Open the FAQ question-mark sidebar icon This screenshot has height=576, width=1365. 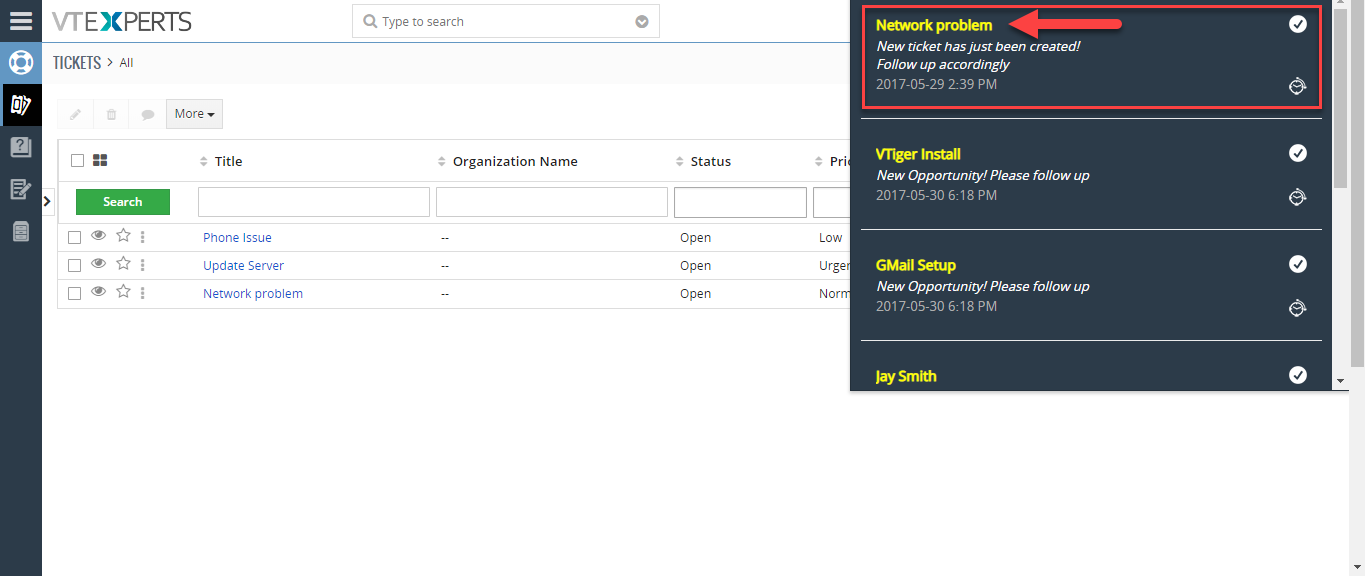(21, 147)
